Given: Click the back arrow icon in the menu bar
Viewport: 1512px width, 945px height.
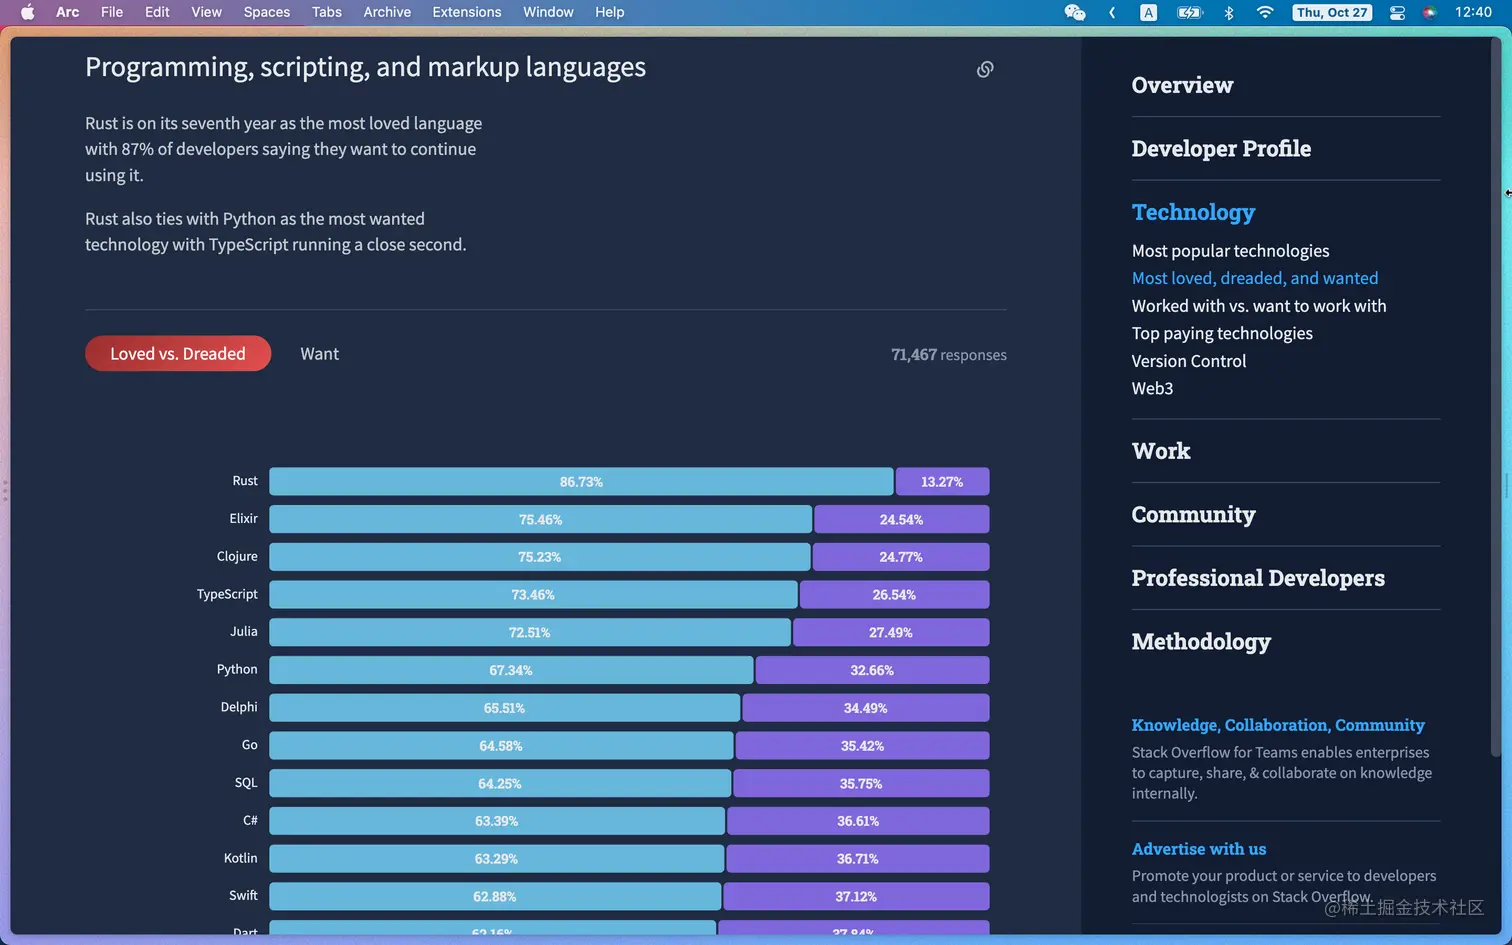Looking at the screenshot, I should coord(1112,13).
